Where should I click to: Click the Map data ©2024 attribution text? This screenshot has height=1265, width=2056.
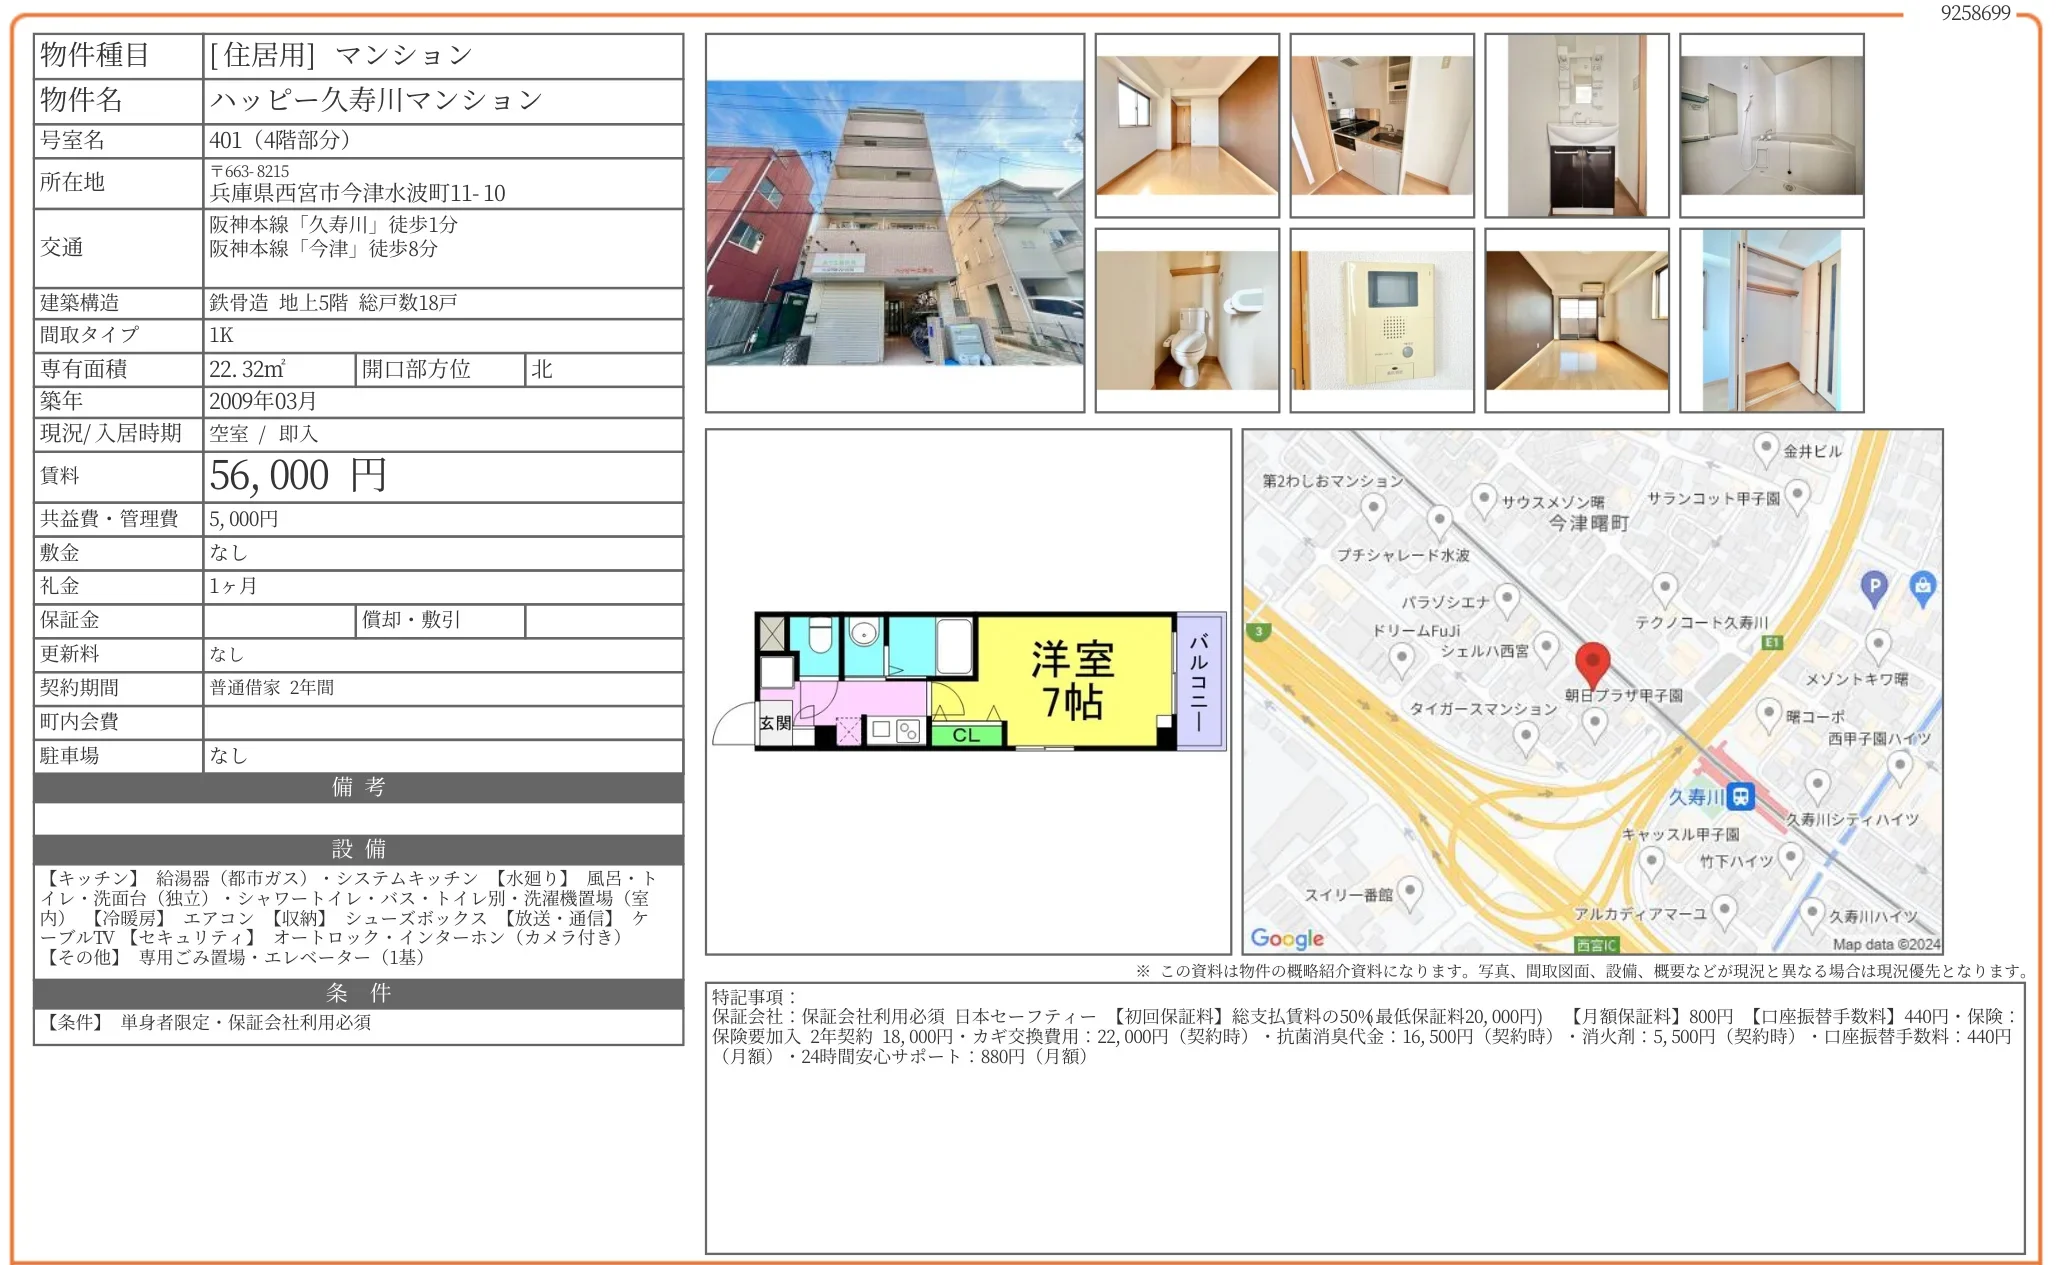tap(1886, 940)
